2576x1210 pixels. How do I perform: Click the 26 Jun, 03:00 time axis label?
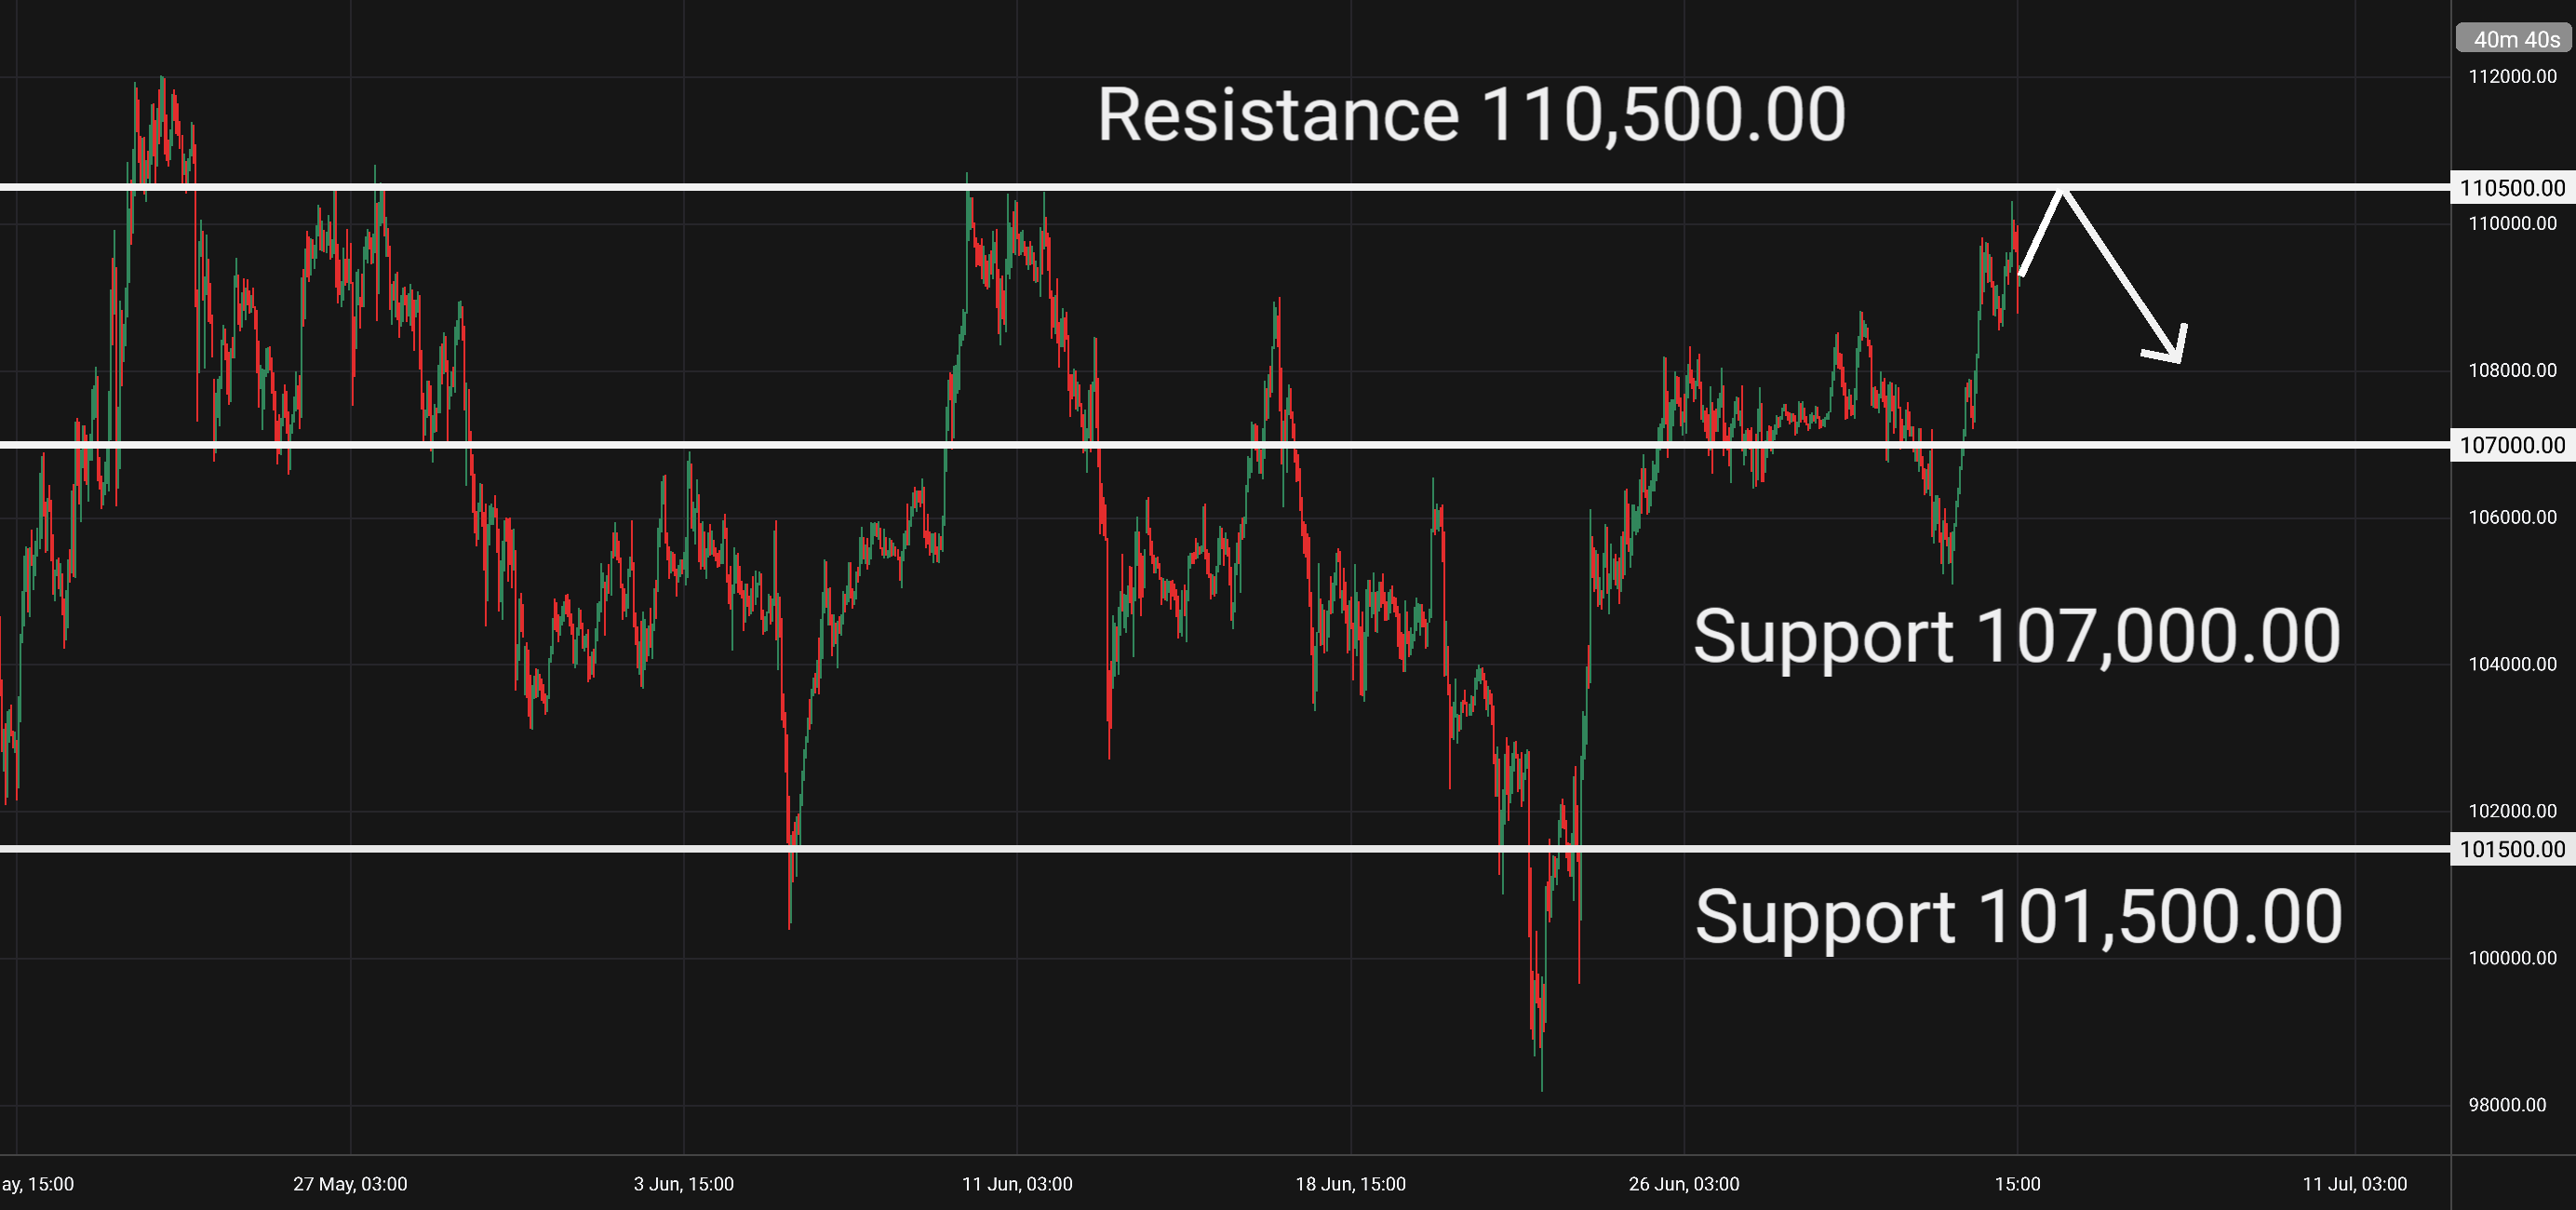(x=1684, y=1184)
